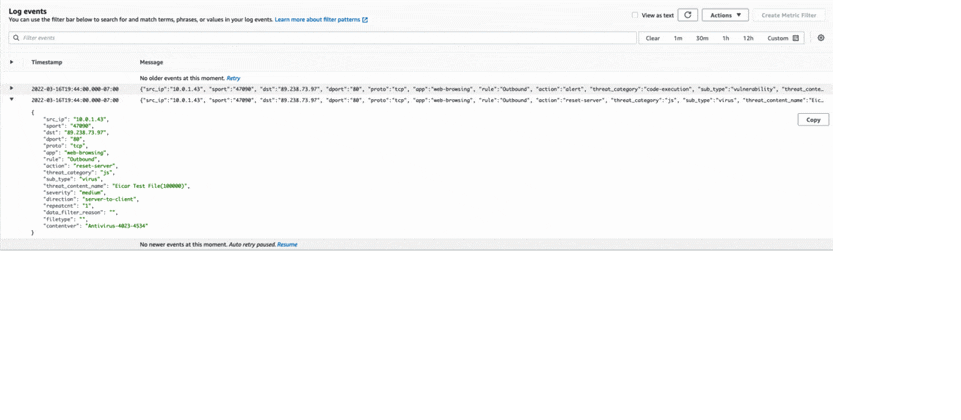Click the Retry link for older events
This screenshot has height=420, width=961.
point(233,78)
